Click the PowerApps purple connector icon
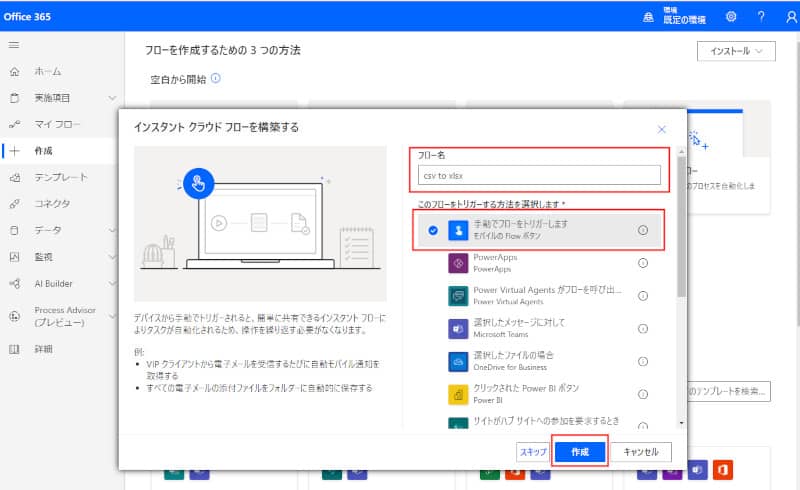 click(458, 263)
